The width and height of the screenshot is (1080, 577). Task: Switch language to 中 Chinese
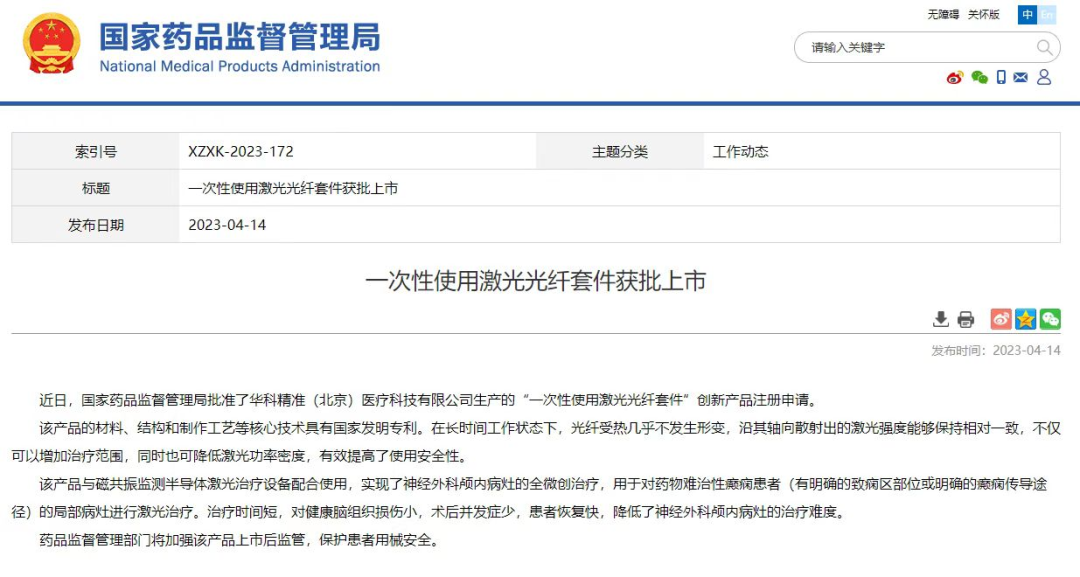pyautogui.click(x=1028, y=14)
